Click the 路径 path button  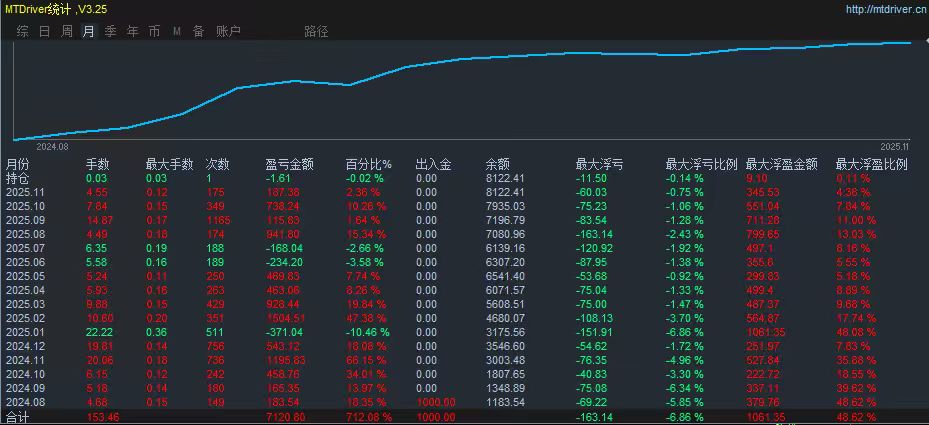point(316,31)
